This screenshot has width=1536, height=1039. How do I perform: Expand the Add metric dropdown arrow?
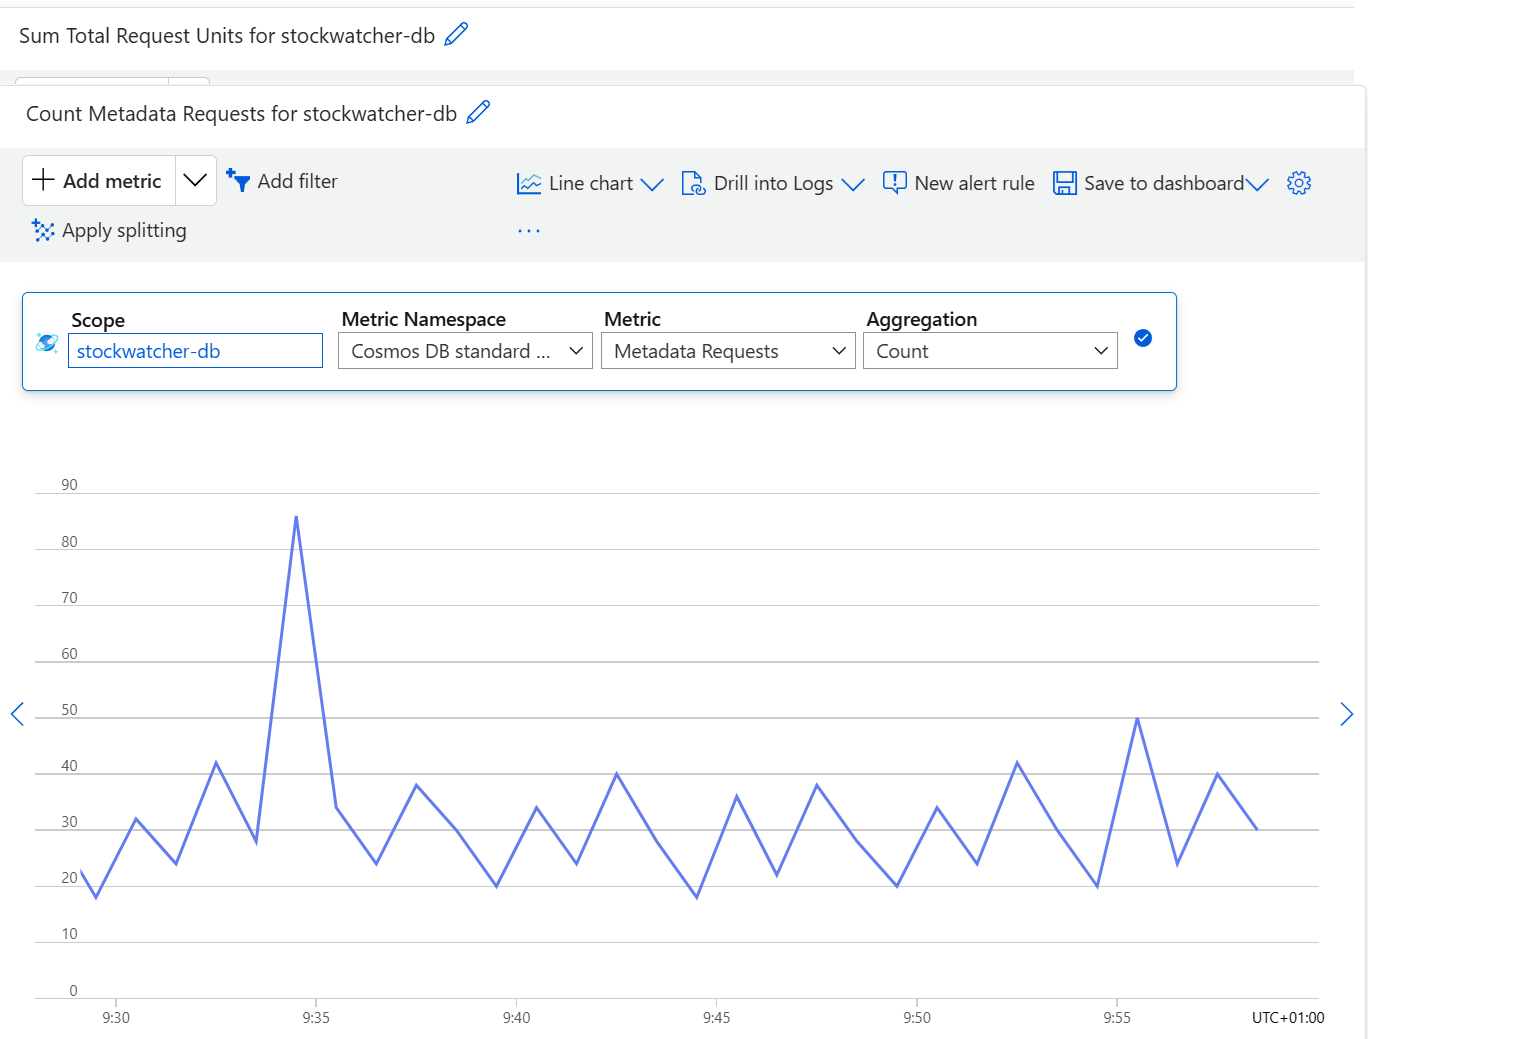click(196, 181)
